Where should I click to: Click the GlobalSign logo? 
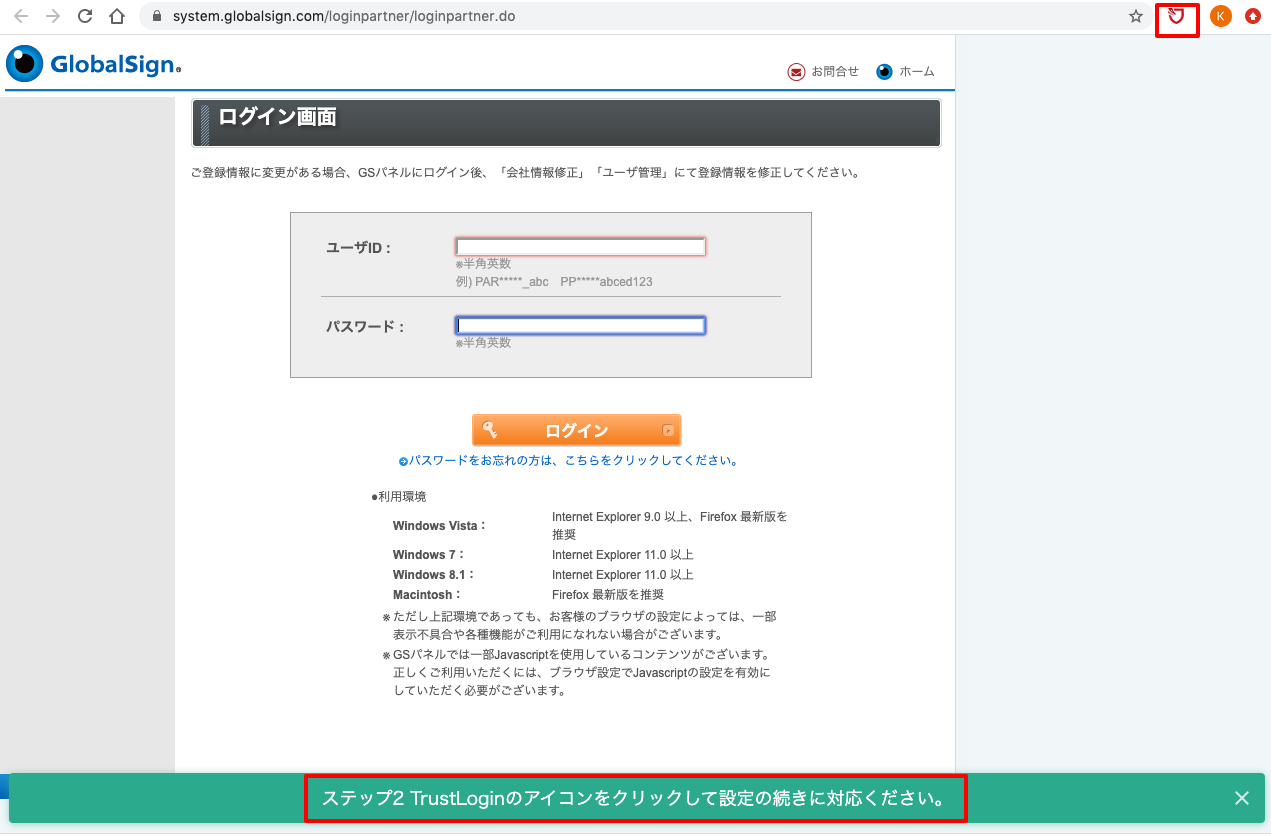coord(94,64)
